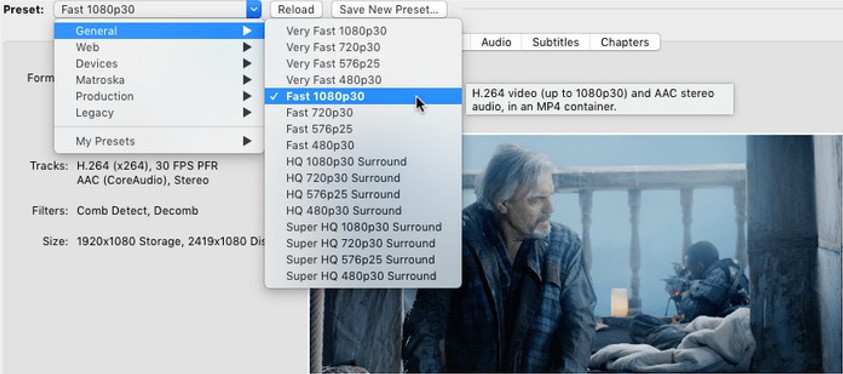Select Very Fast 480p30 preset

point(363,80)
